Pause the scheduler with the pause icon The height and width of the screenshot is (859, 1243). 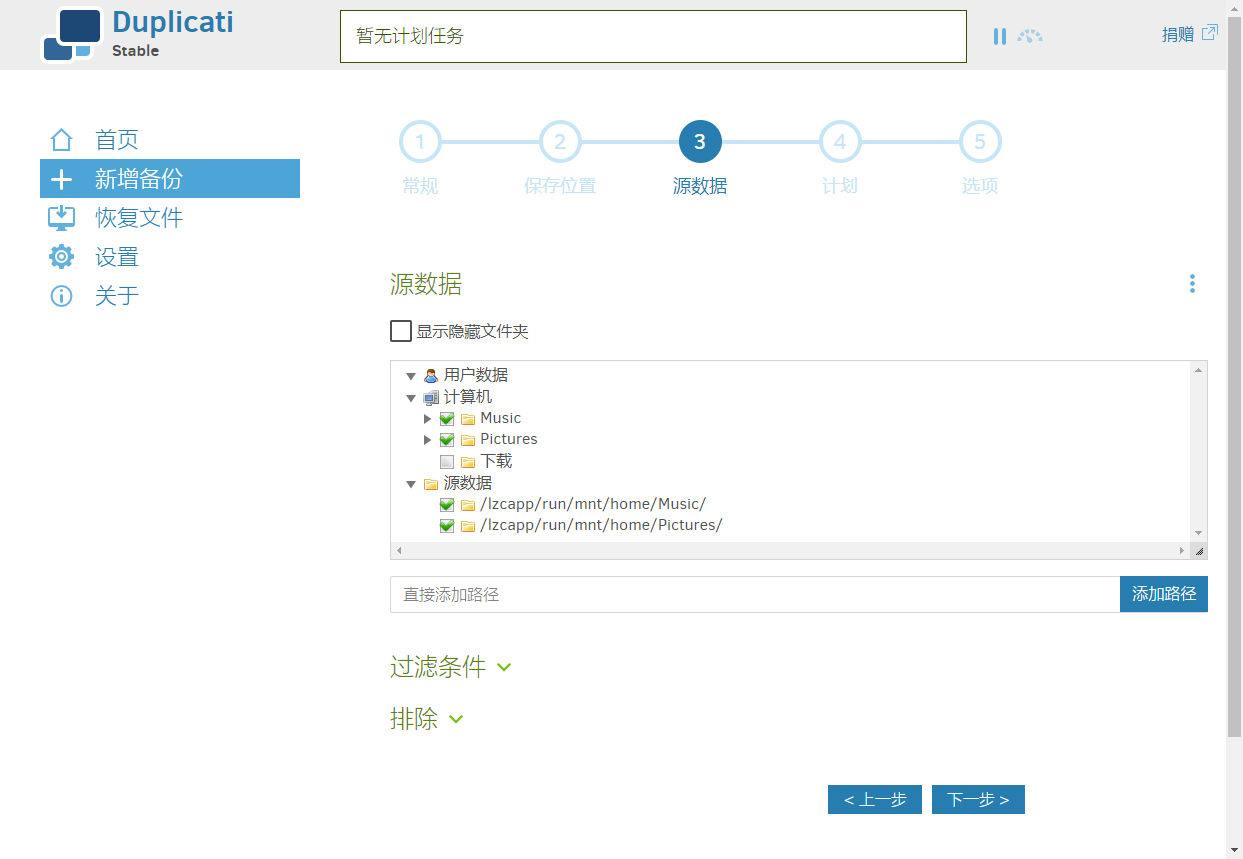999,36
